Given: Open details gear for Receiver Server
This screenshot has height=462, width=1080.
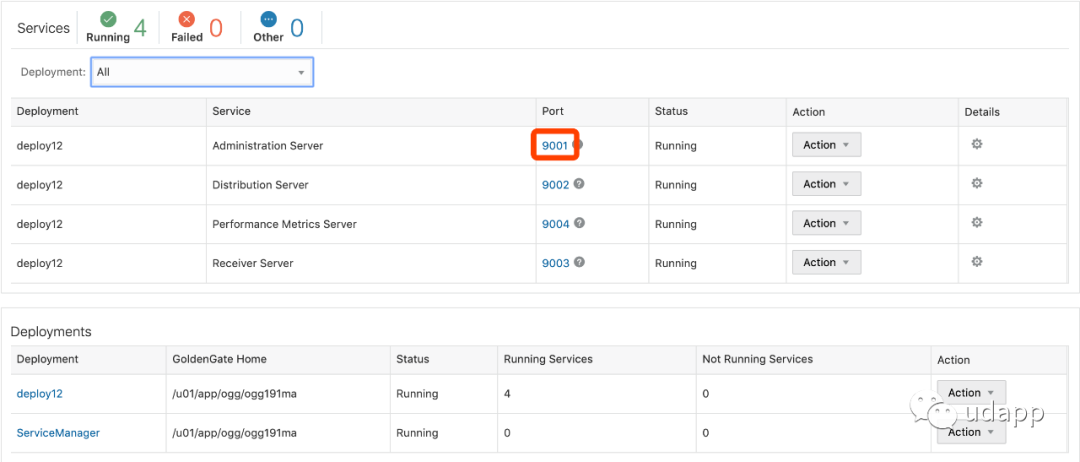Looking at the screenshot, I should 976,262.
